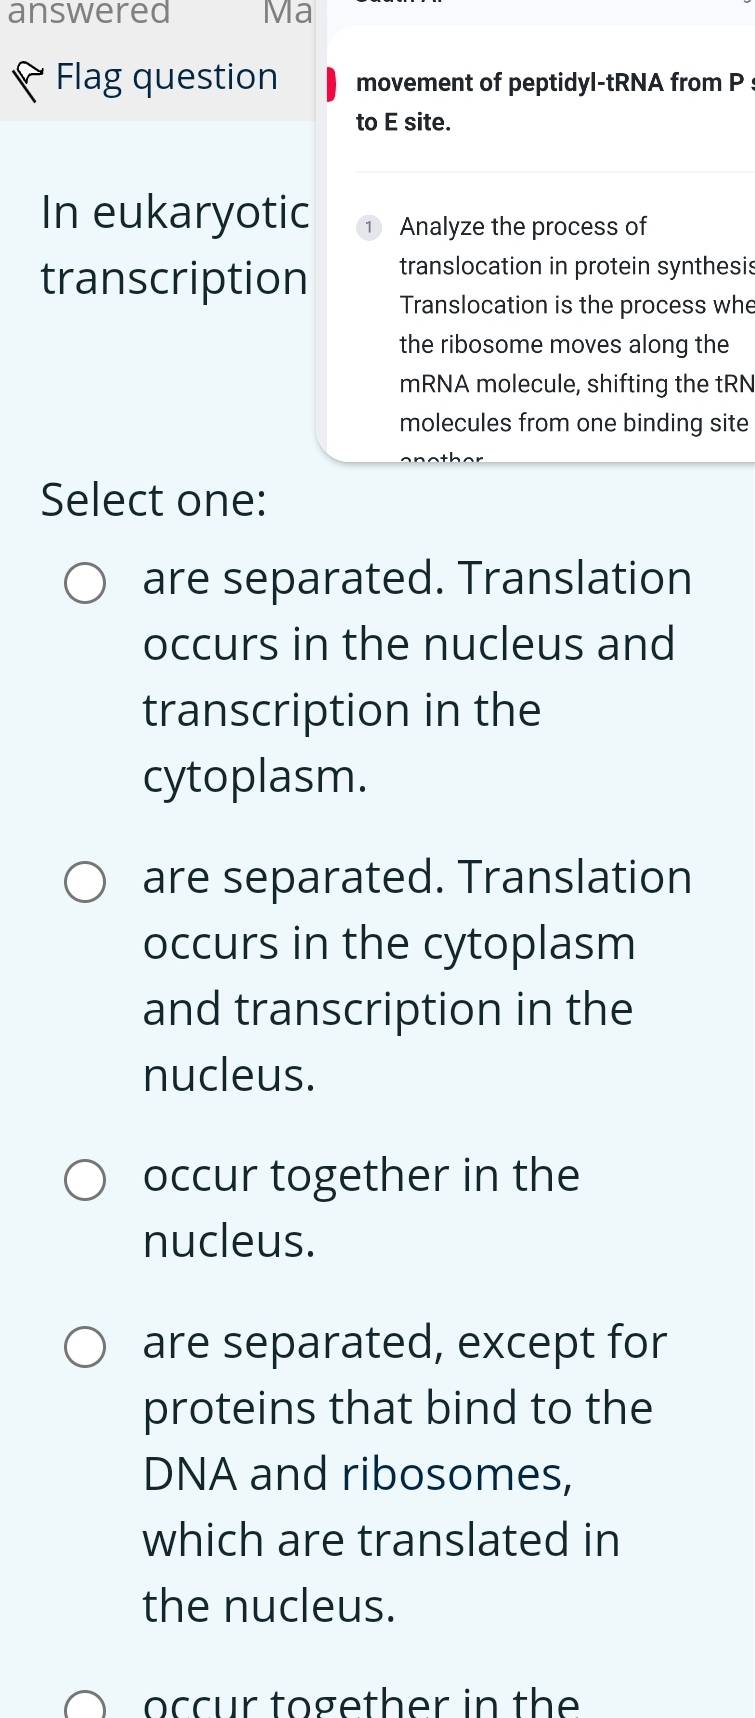The height and width of the screenshot is (1718, 755).
Task: Click the 'to E site.' line in overlay
Action: (x=404, y=123)
